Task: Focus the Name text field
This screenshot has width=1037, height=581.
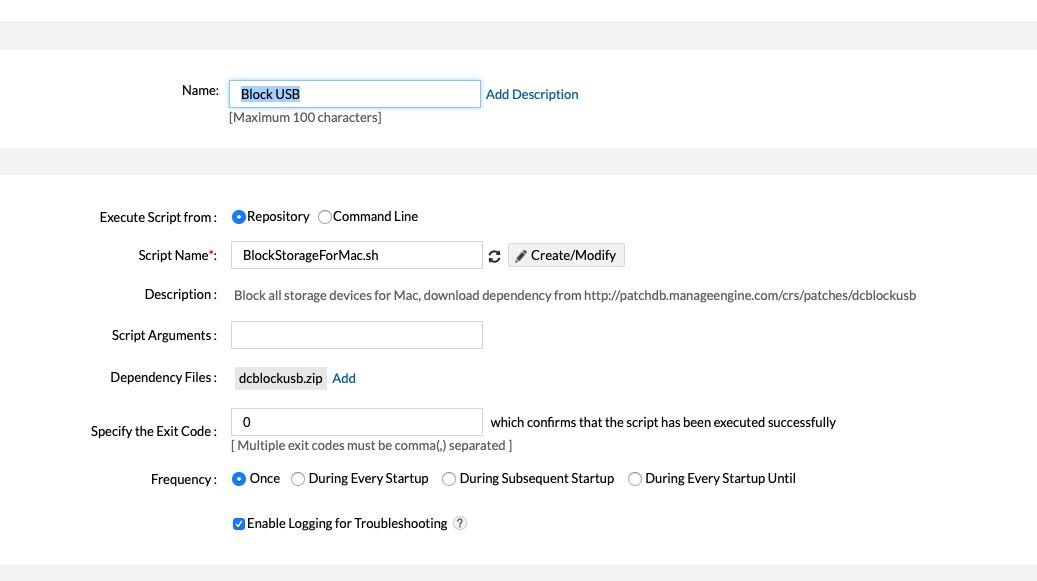Action: [355, 94]
